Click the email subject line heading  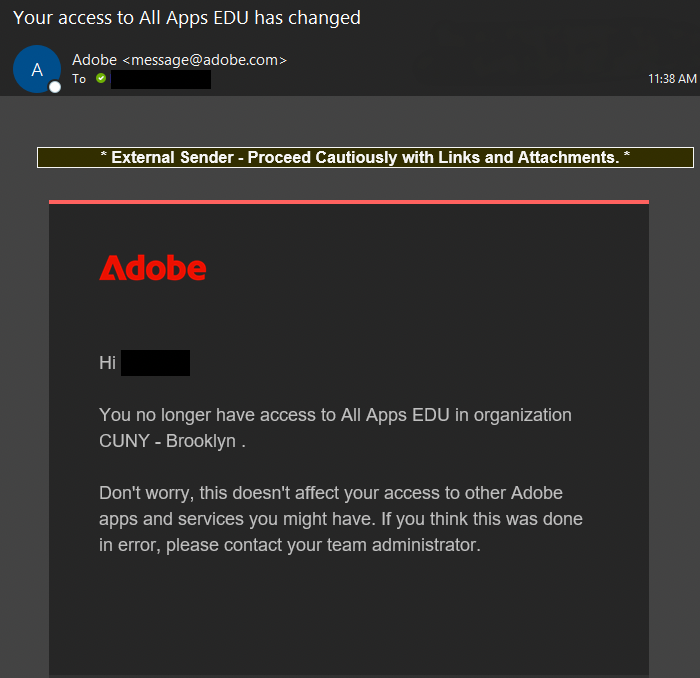click(187, 17)
